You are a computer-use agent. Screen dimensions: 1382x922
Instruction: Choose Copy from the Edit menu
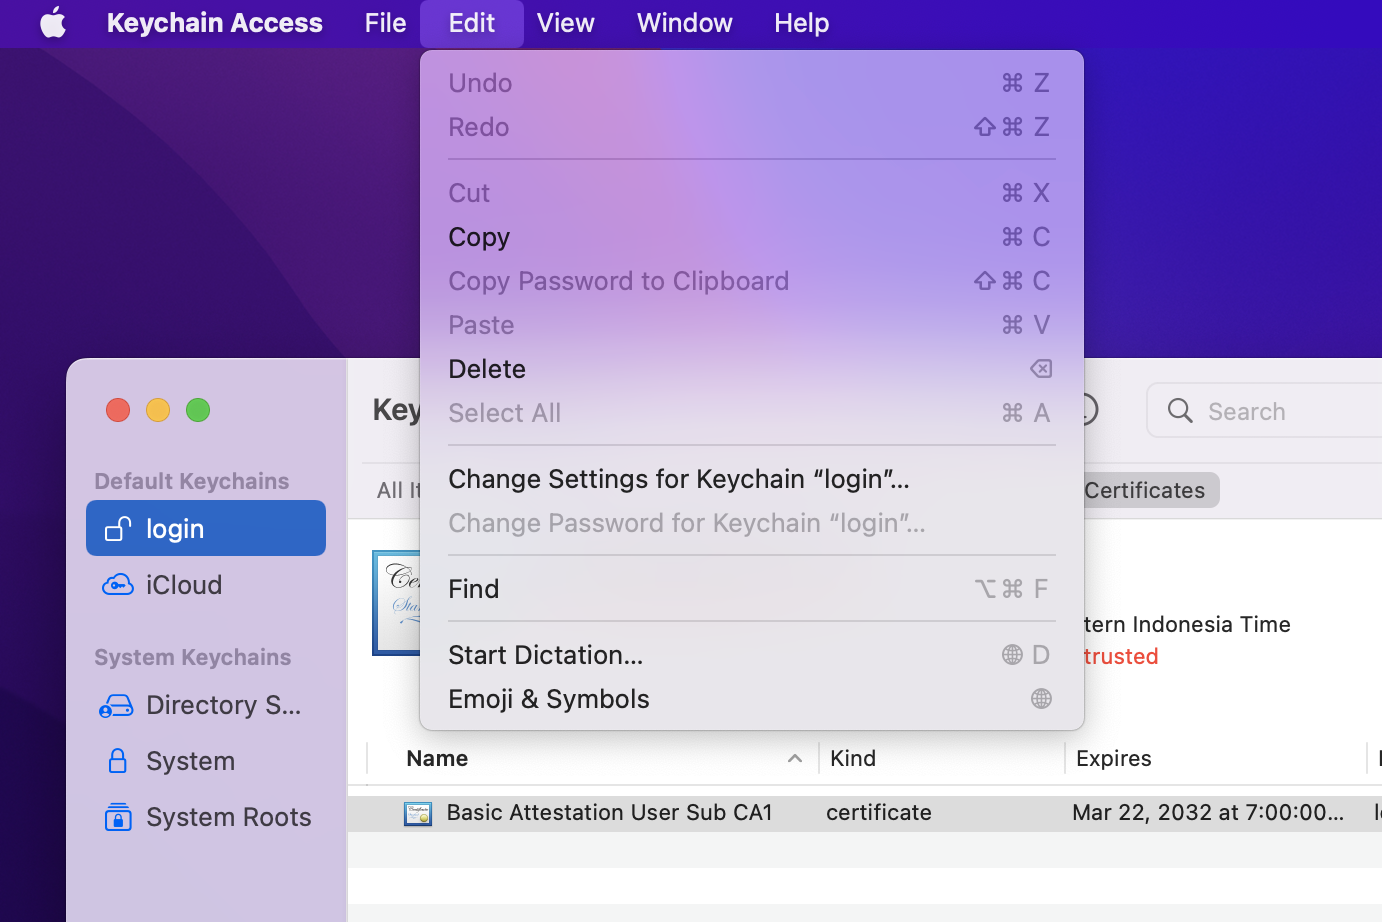coord(752,237)
